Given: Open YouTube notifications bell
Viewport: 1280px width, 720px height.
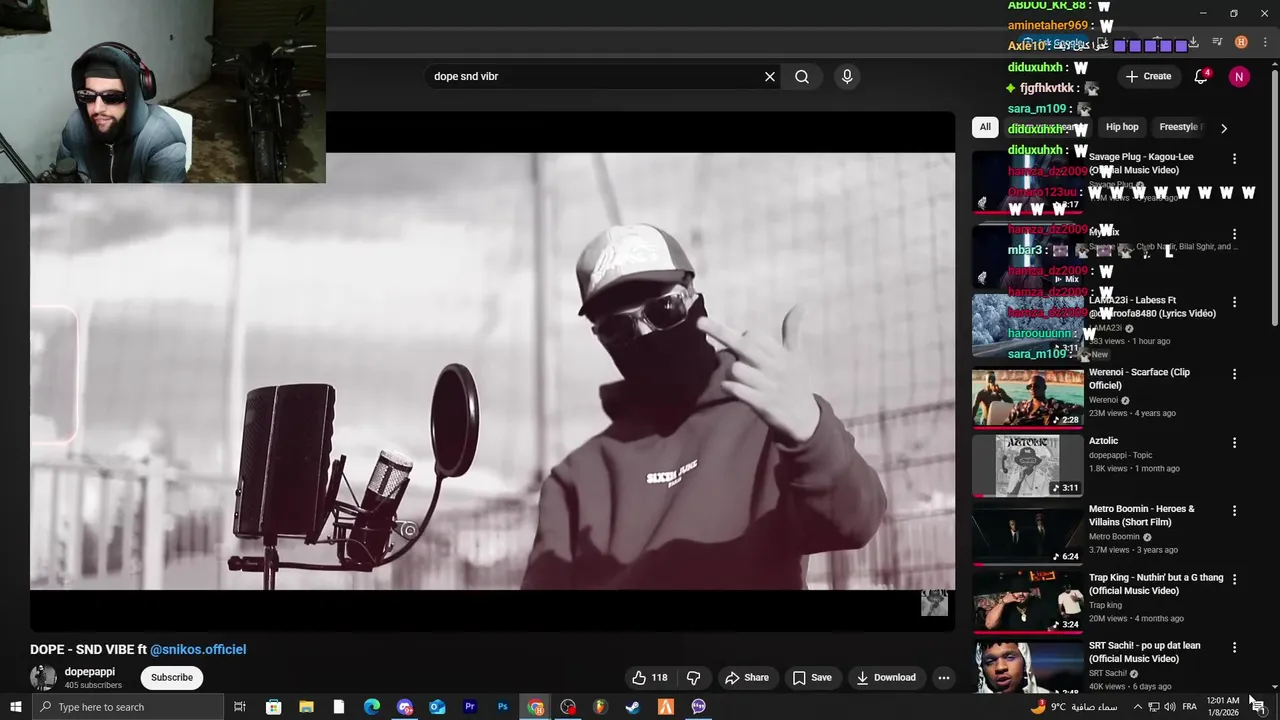Looking at the screenshot, I should pos(1201,76).
